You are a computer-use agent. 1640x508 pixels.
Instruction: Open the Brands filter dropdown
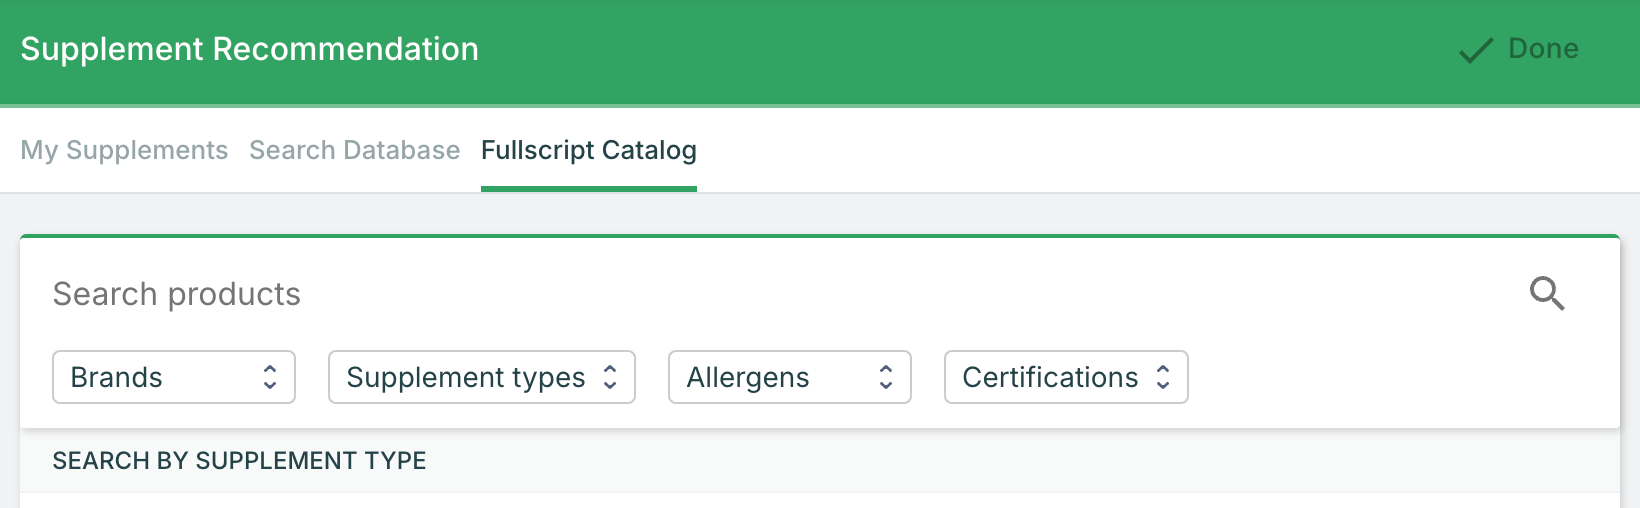click(x=174, y=377)
